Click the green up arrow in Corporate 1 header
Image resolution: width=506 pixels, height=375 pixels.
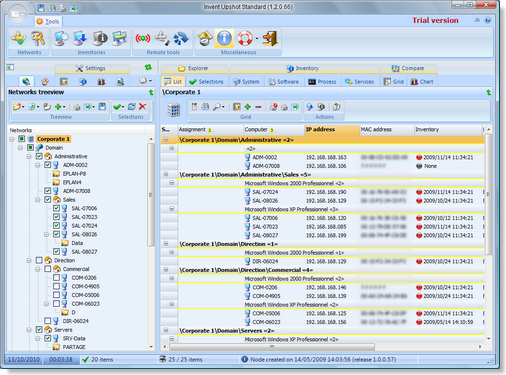(488, 92)
